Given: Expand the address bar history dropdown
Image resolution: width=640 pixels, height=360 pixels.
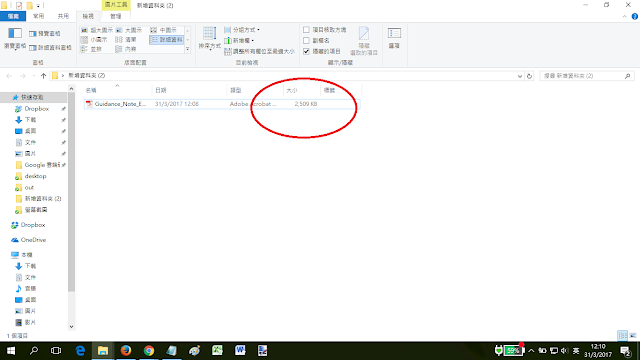Looking at the screenshot, I should coord(520,76).
